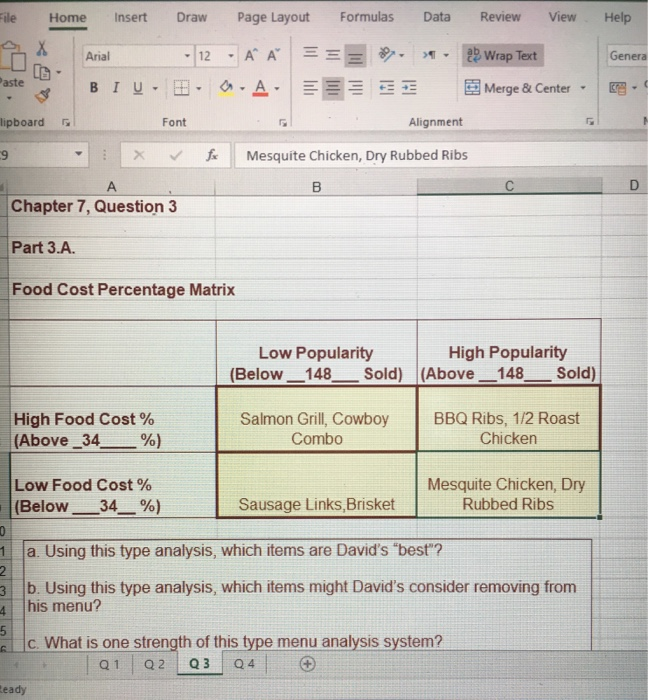Apply the Borders icon
Screen dimensions: 648x700
click(x=181, y=88)
